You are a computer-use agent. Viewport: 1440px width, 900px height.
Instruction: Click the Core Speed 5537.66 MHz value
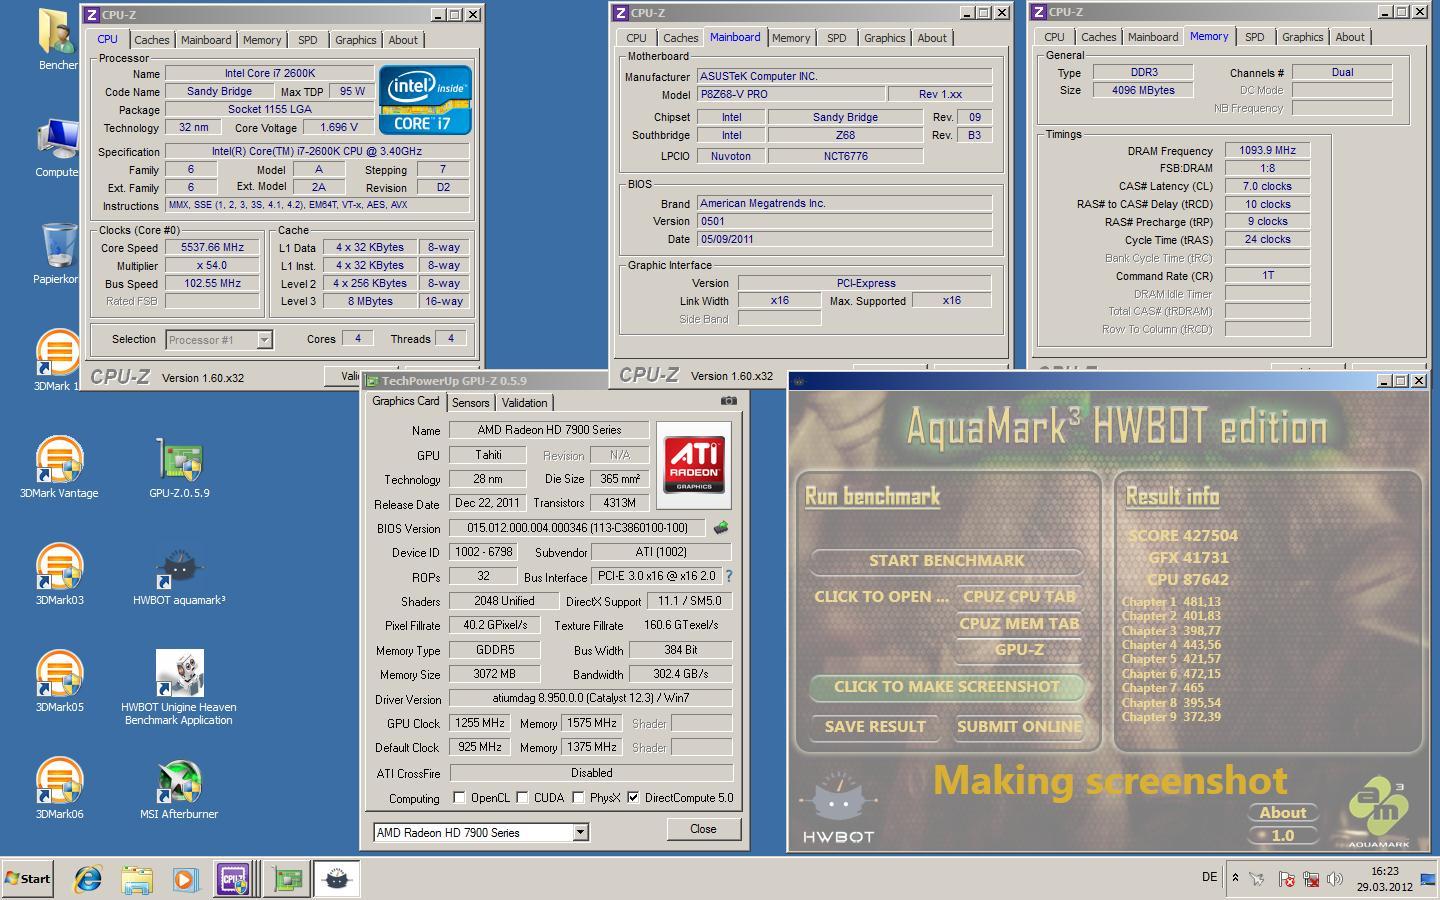click(x=212, y=248)
